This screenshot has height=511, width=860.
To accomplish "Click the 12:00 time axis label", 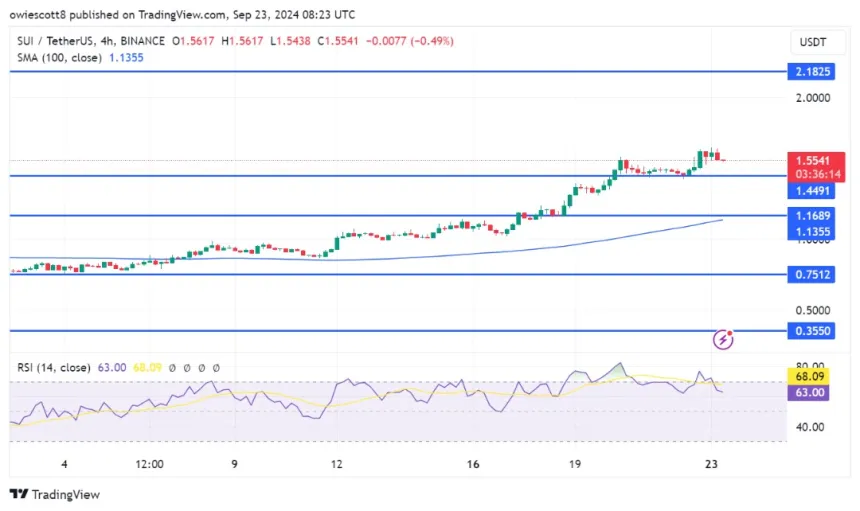I will [x=149, y=464].
